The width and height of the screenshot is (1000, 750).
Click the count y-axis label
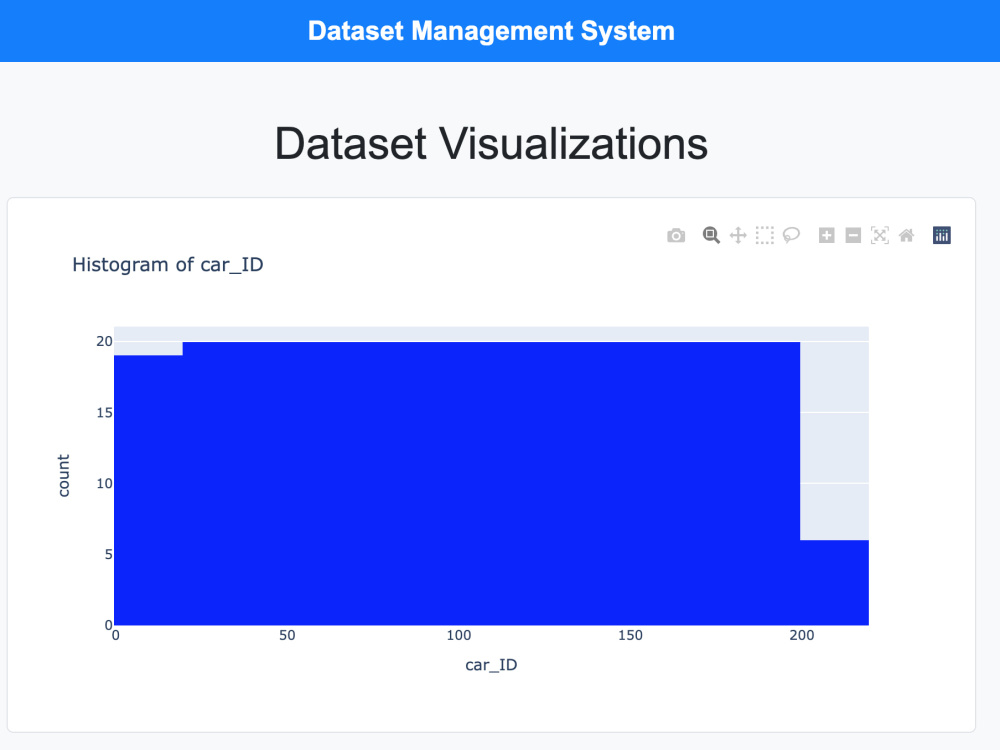click(x=63, y=476)
